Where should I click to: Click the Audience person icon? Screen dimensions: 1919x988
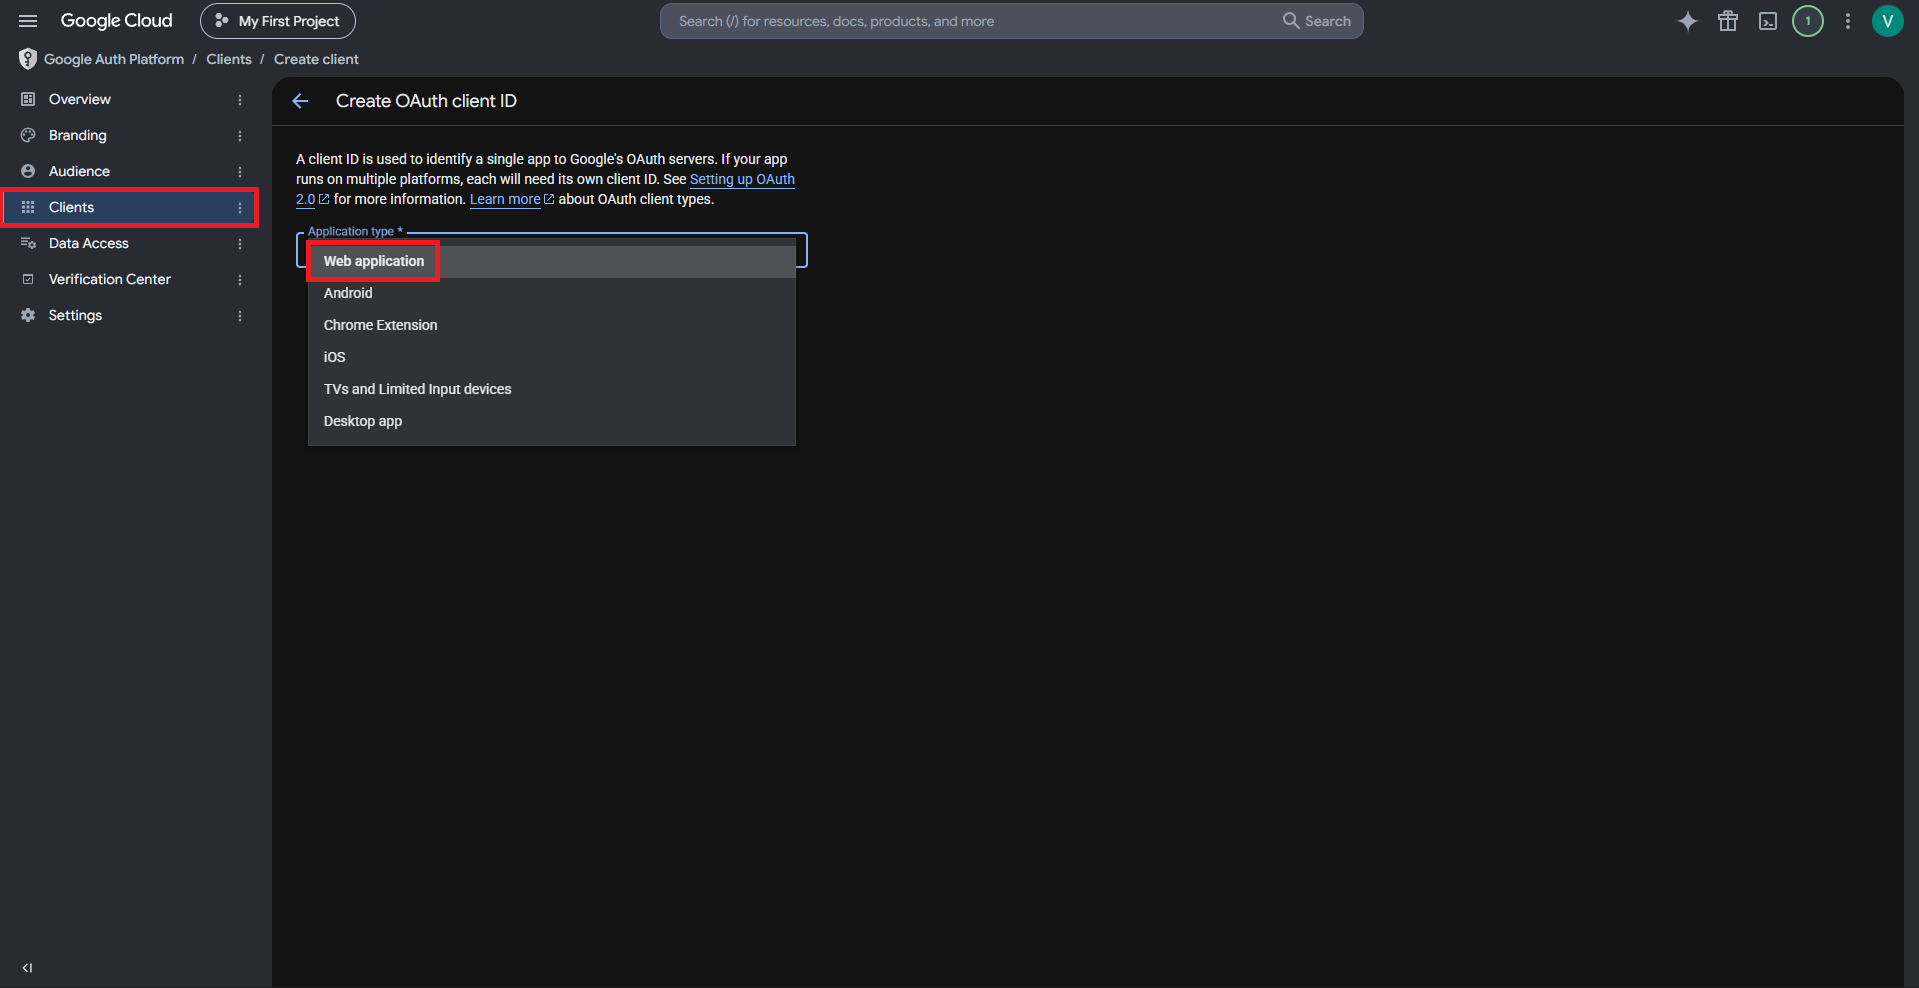pos(28,171)
